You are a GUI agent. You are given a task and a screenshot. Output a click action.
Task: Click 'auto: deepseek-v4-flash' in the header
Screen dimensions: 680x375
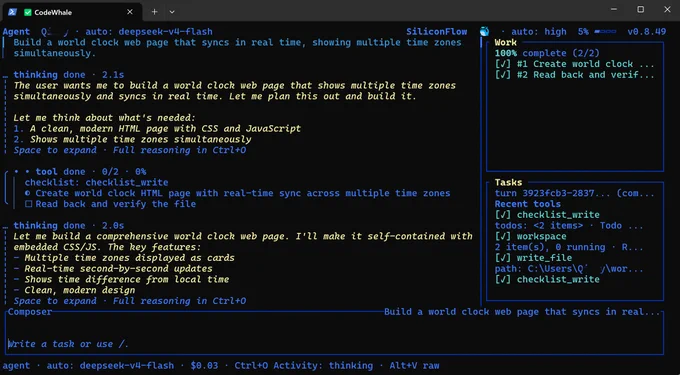(x=149, y=32)
